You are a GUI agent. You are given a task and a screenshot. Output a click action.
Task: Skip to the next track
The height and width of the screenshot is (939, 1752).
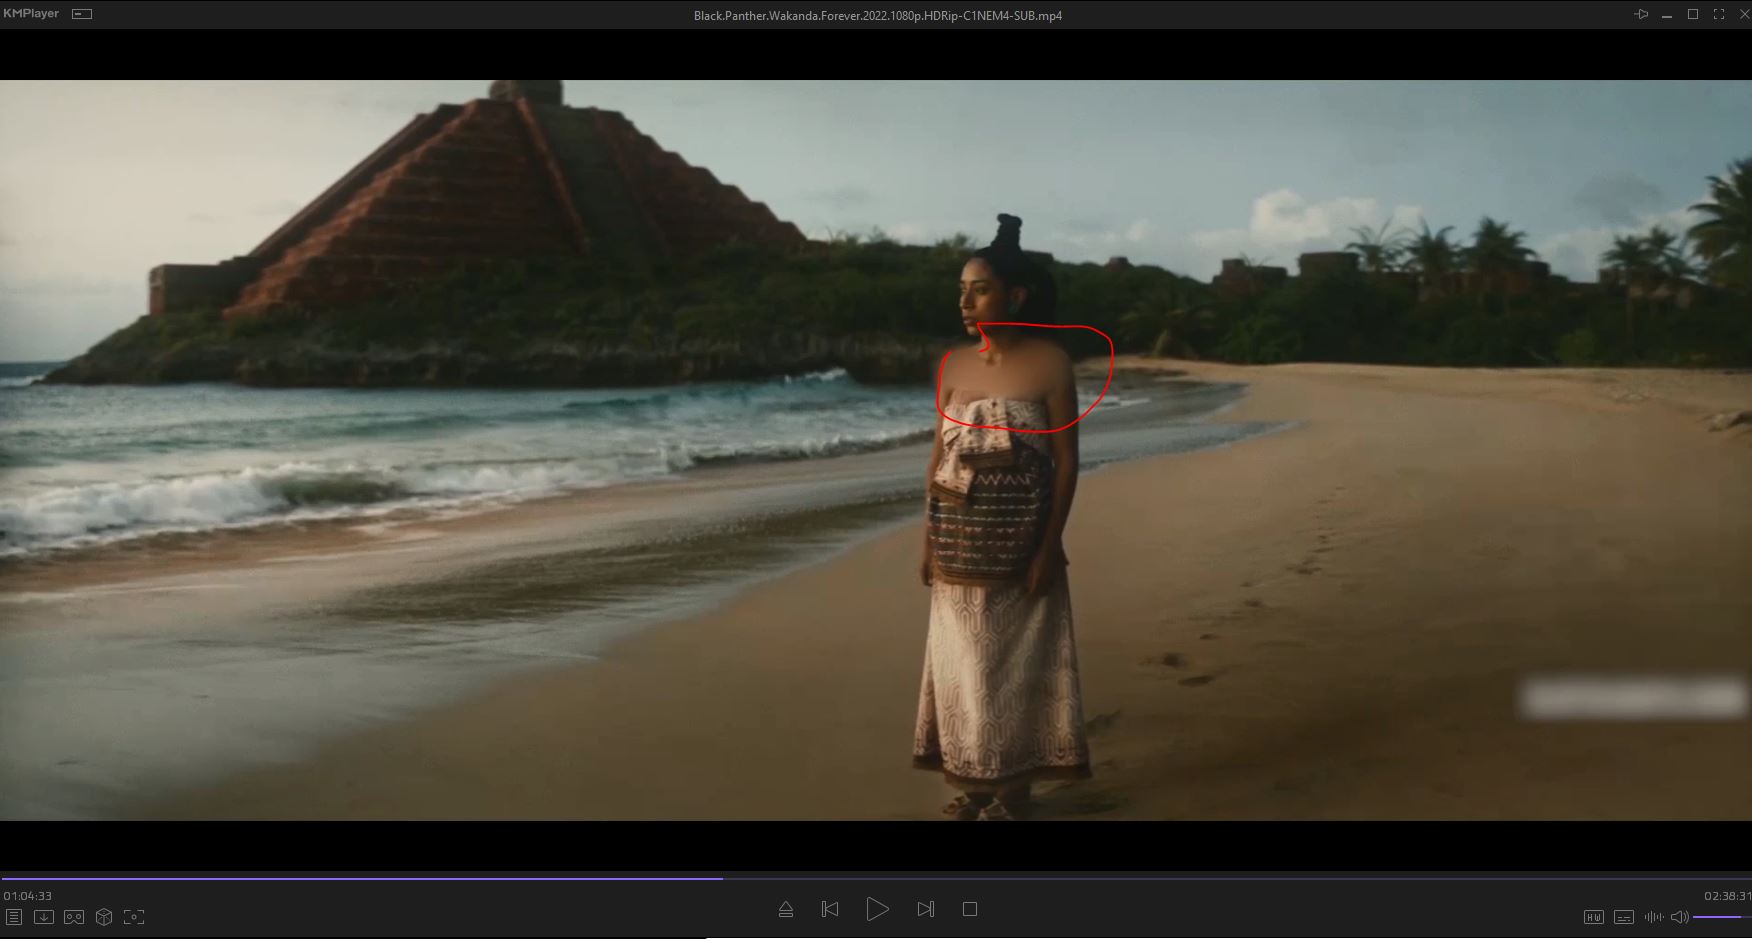point(925,909)
